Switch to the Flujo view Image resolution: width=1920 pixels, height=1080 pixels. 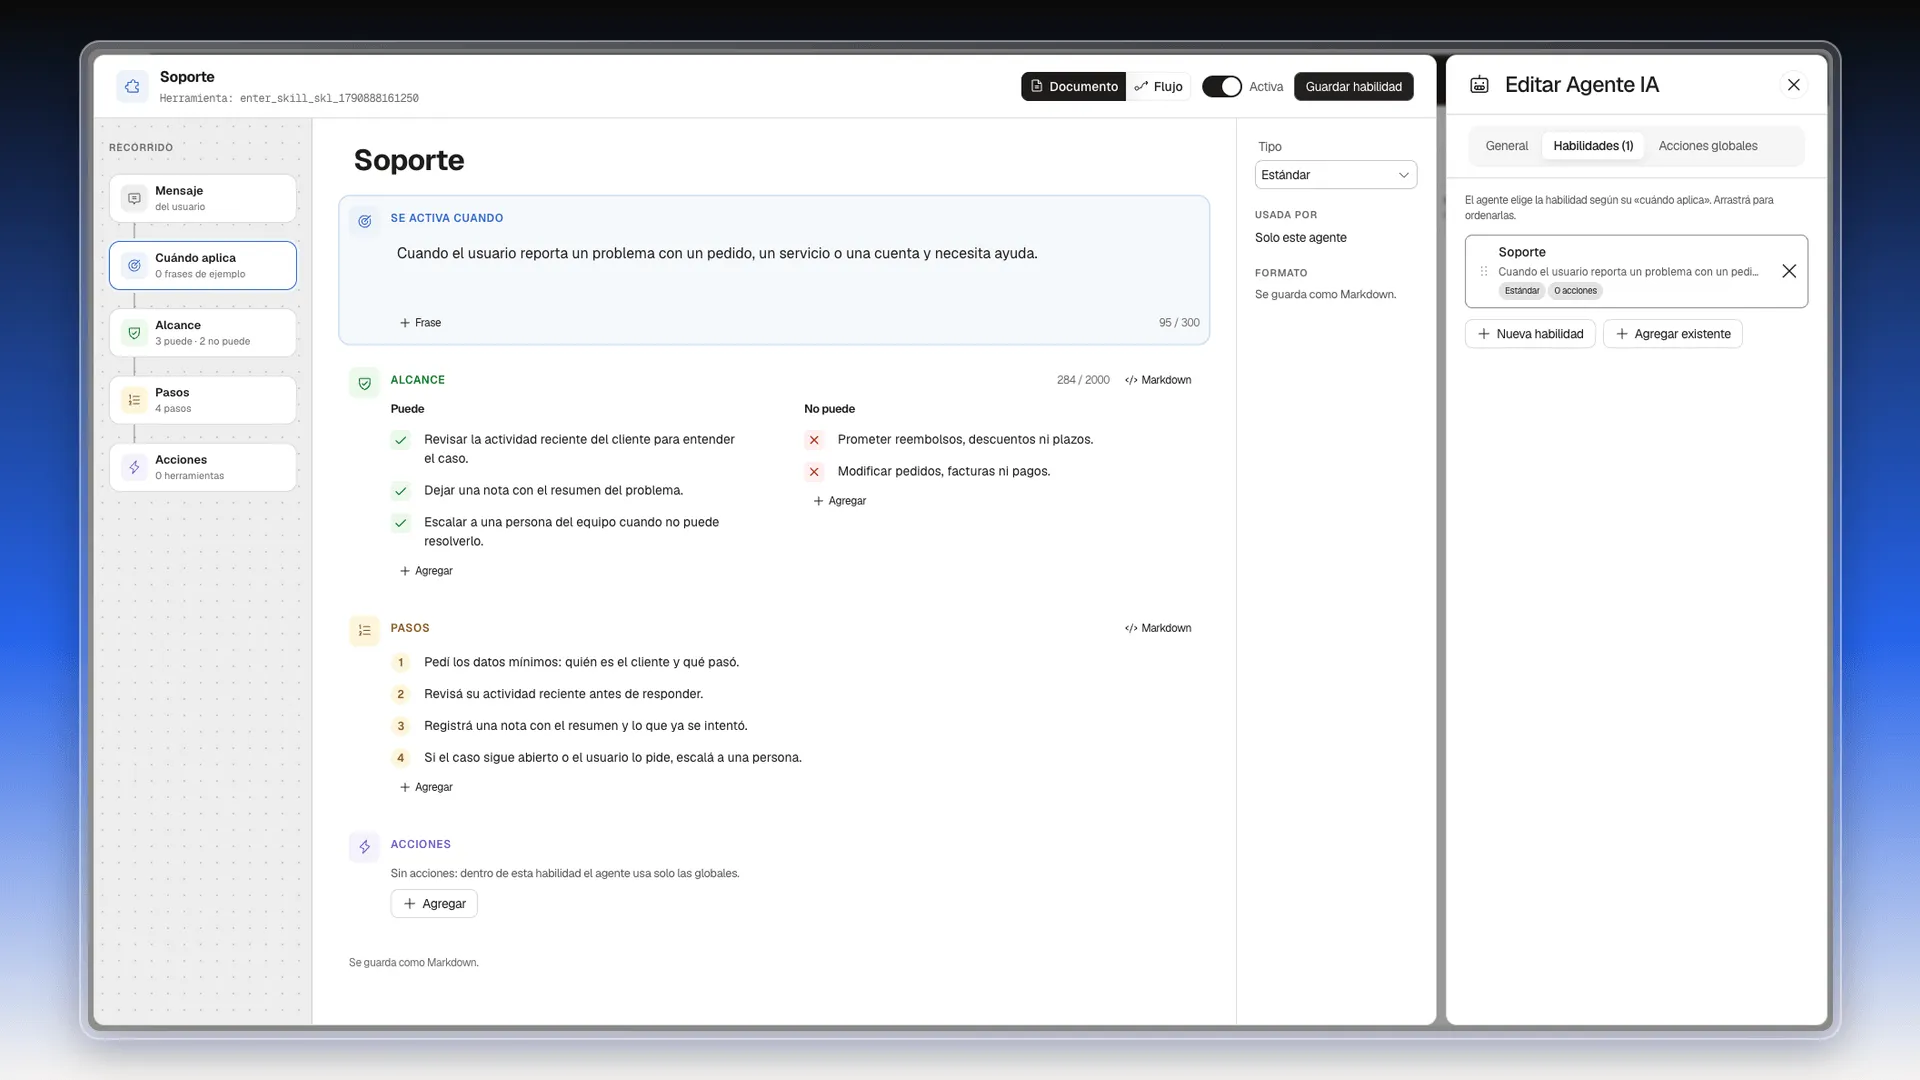1159,87
